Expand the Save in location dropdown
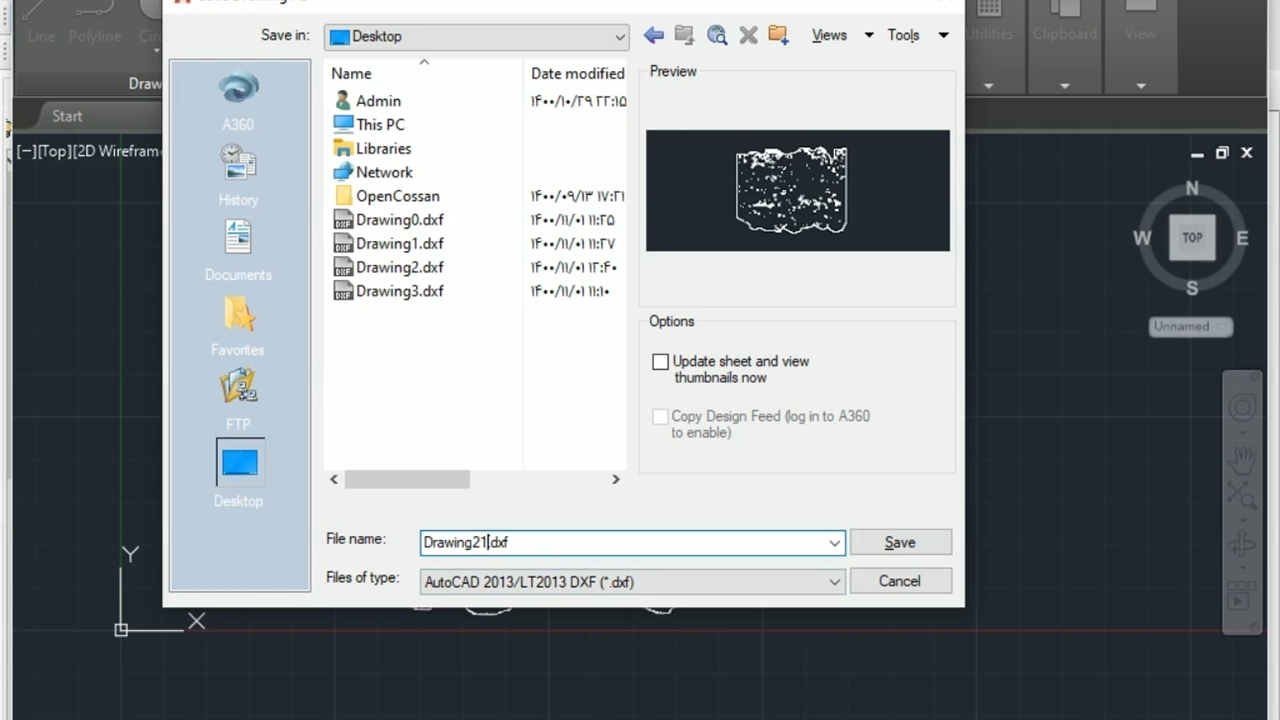 620,37
